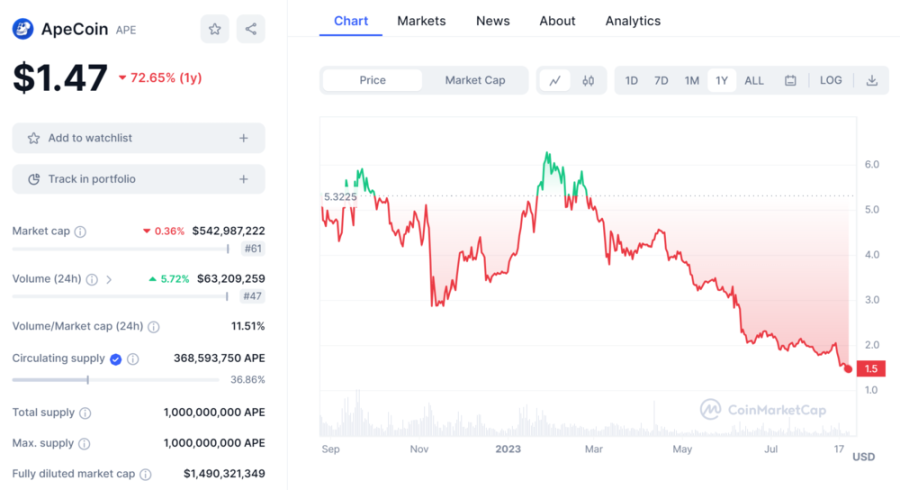Viewport: 900px width, 490px height.
Task: Switch to candlestick chart view
Action: point(588,80)
